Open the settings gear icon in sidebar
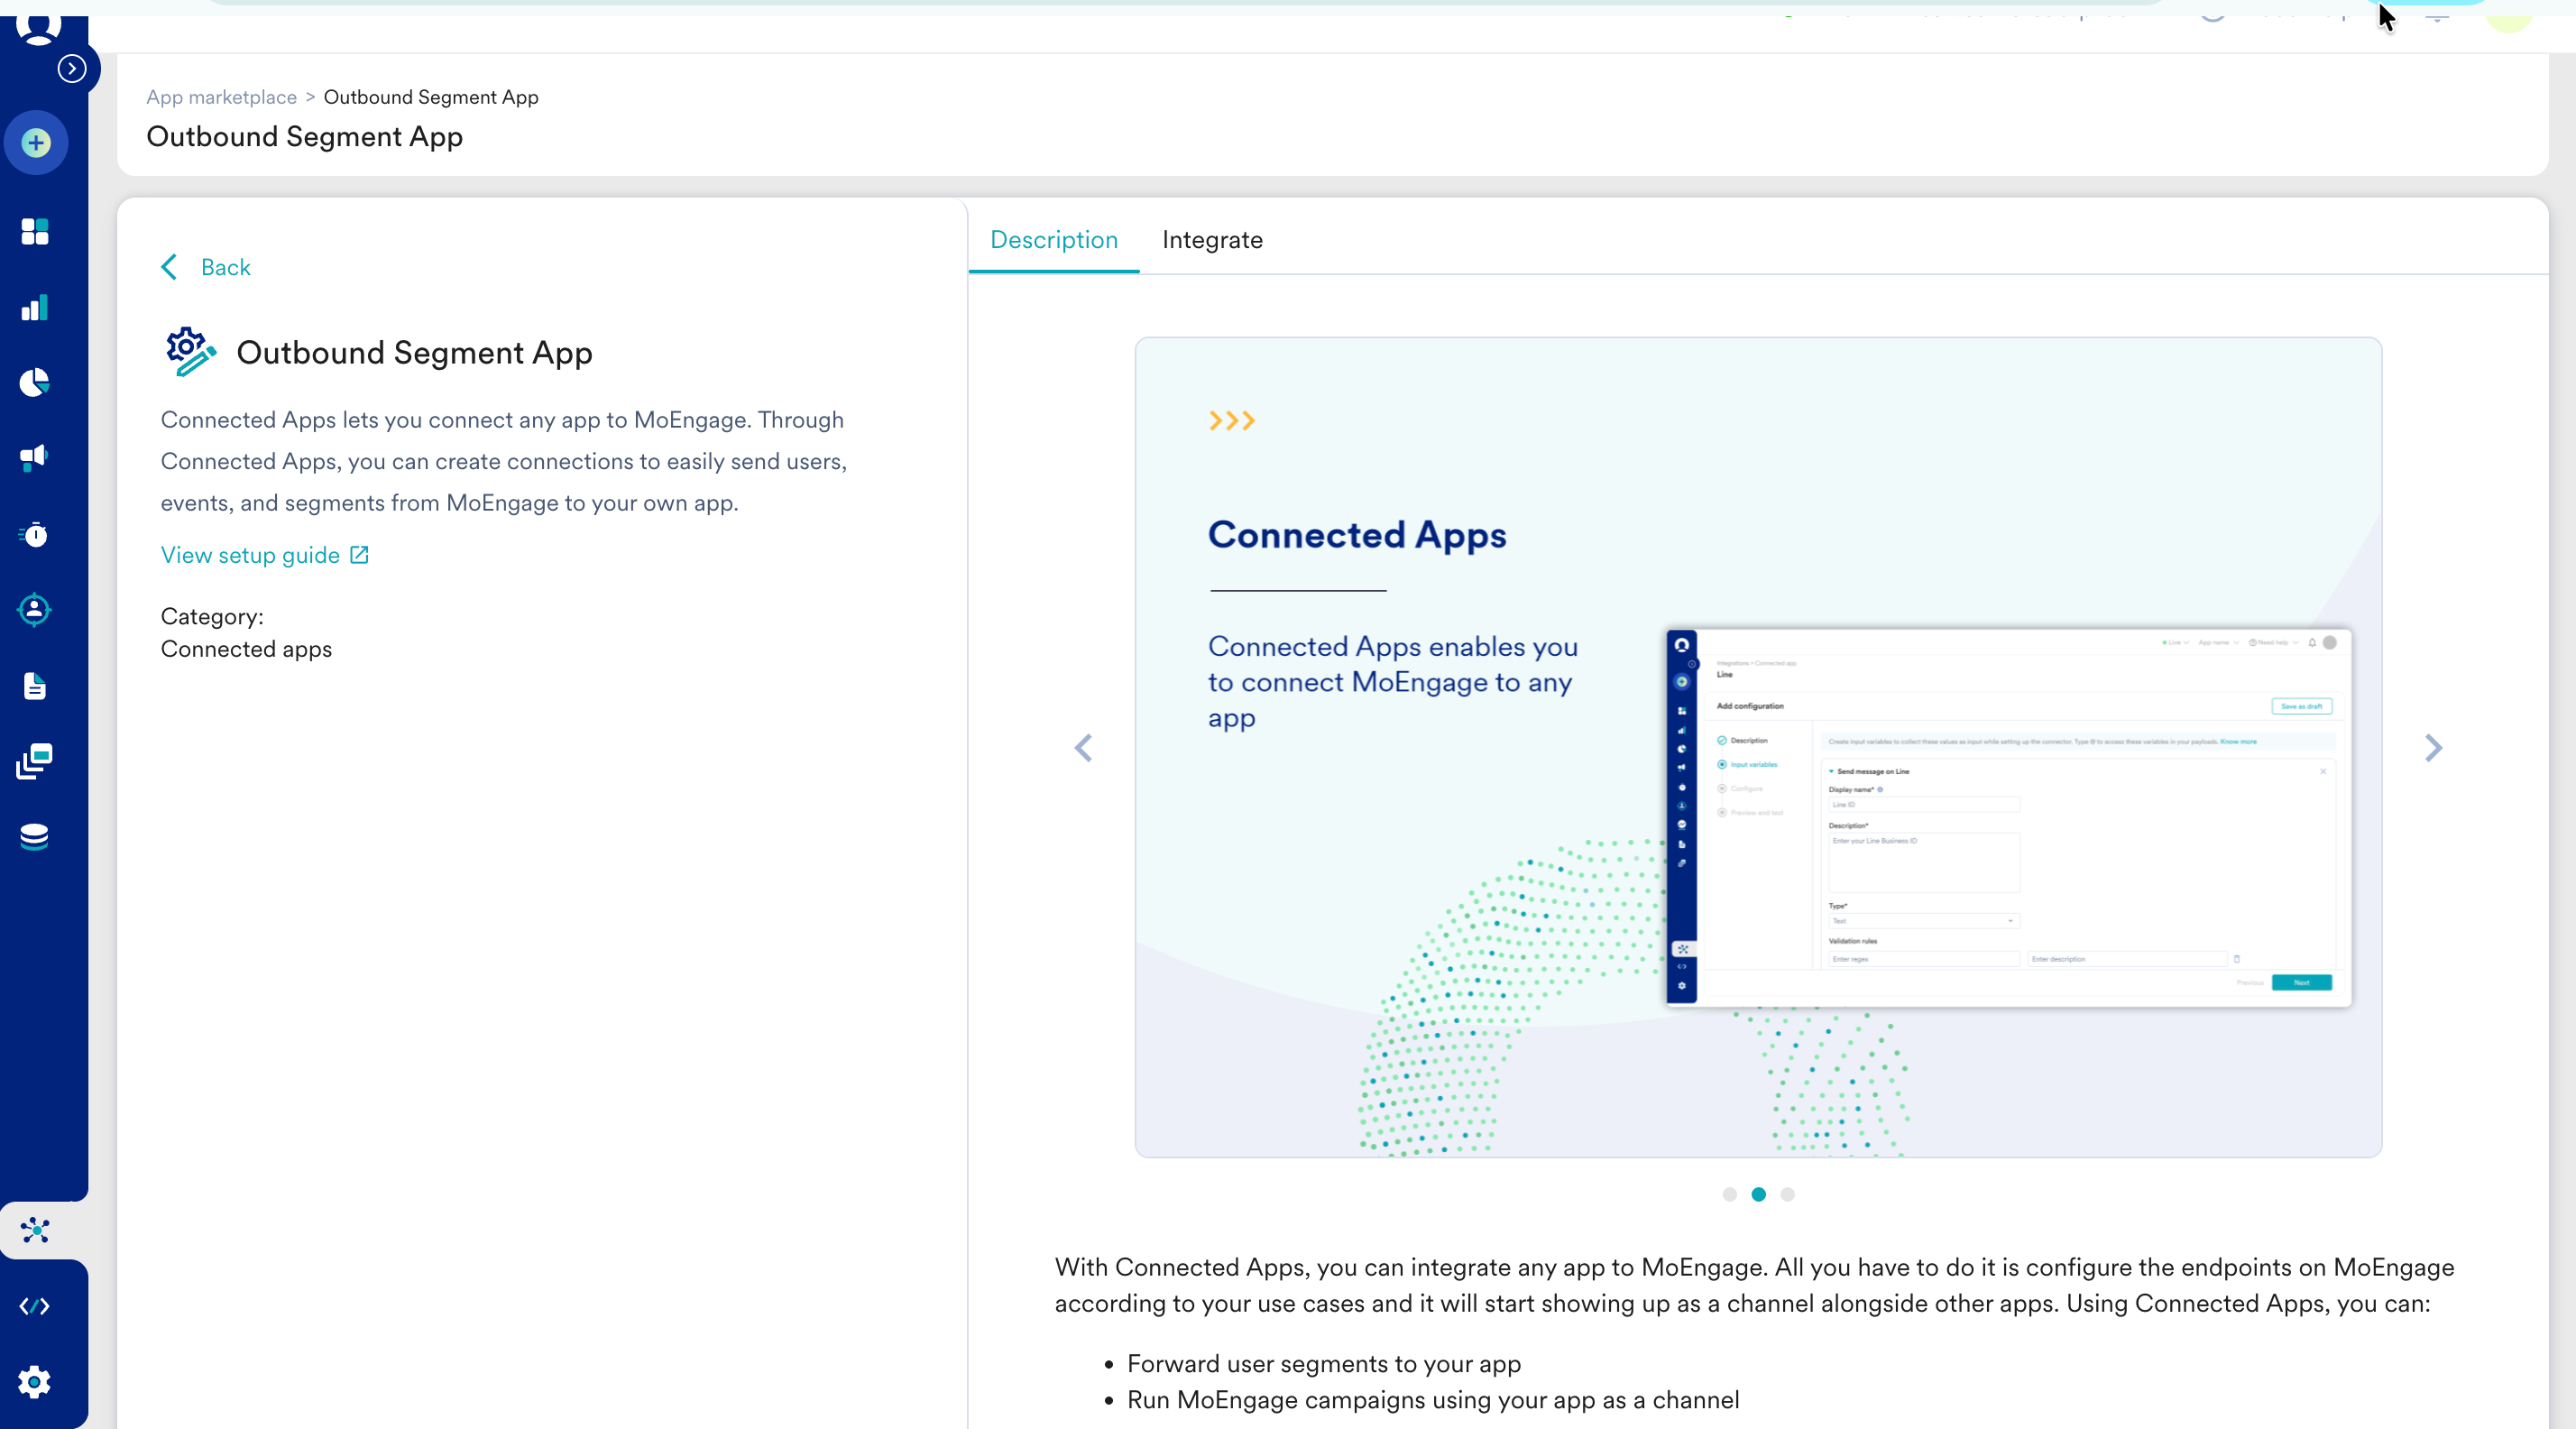Screen dimensions: 2576x1429 [35, 1382]
